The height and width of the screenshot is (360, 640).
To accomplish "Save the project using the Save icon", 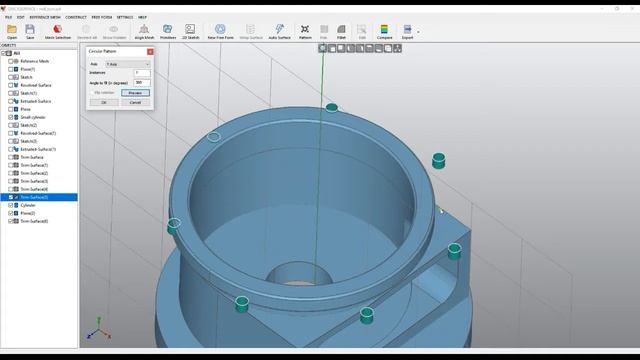I will (x=30, y=31).
